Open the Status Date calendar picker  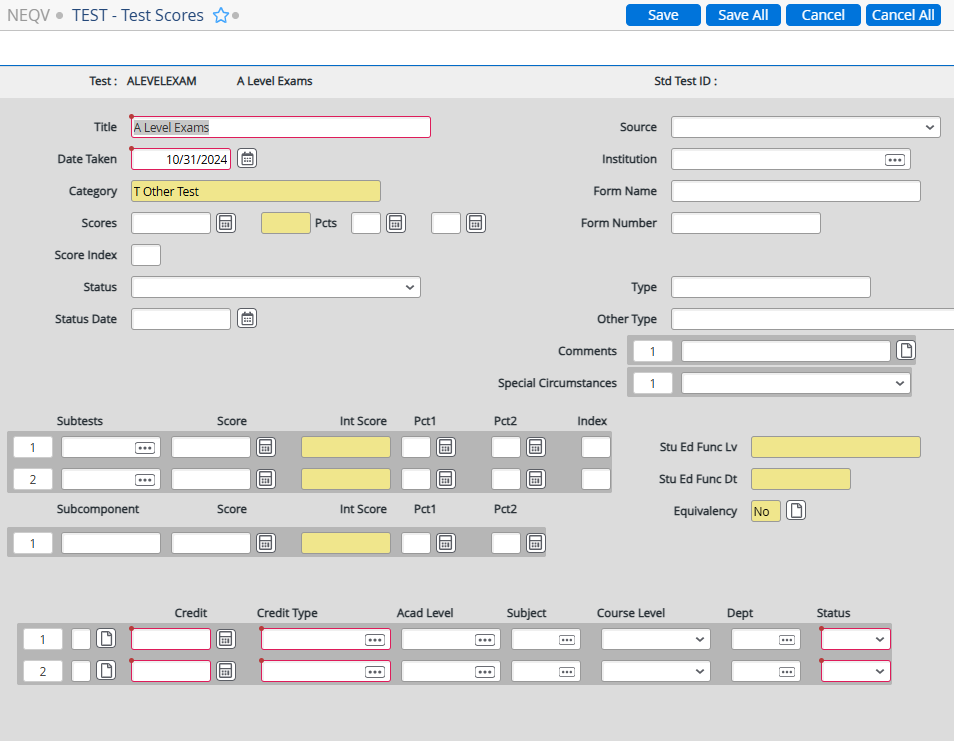point(247,319)
